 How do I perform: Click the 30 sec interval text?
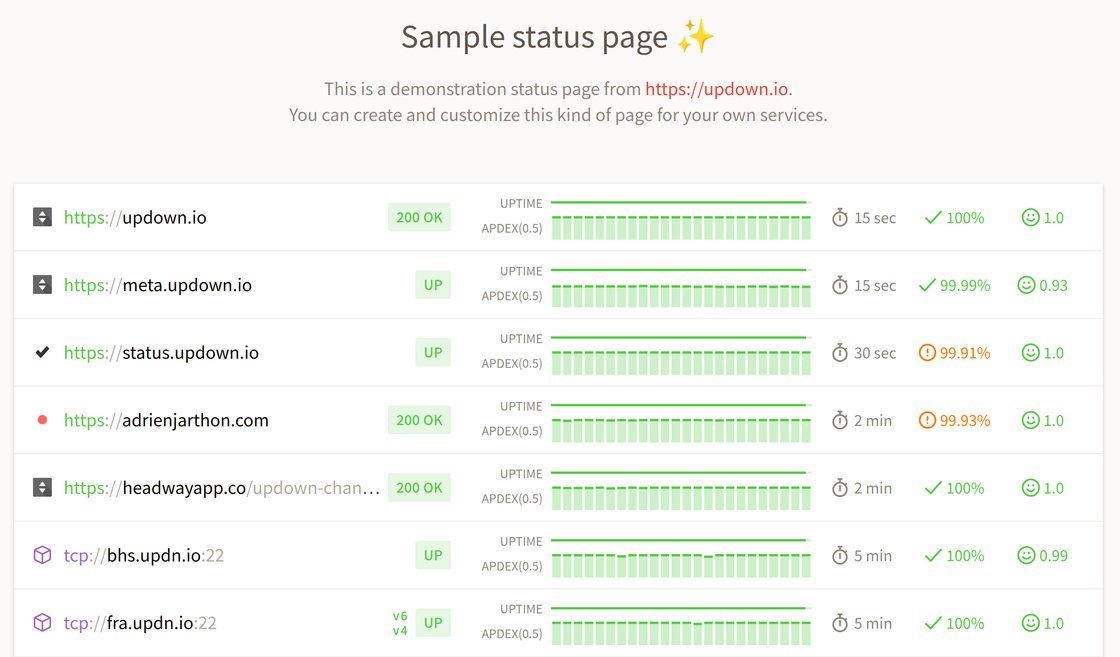click(875, 353)
